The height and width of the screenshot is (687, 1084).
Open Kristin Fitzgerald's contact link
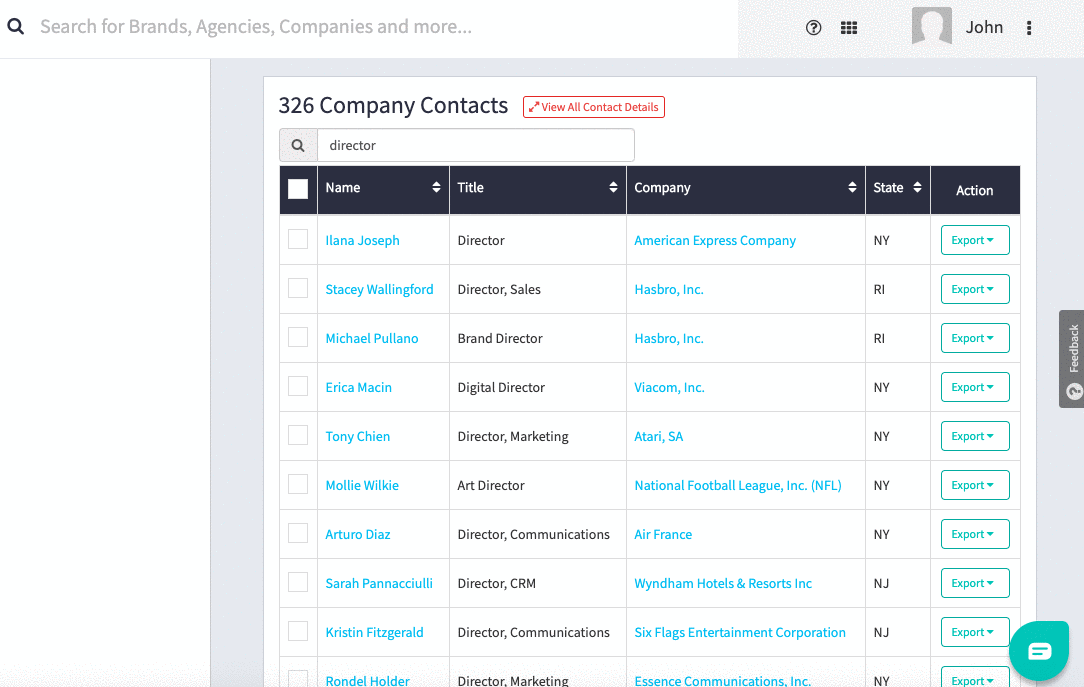375,633
